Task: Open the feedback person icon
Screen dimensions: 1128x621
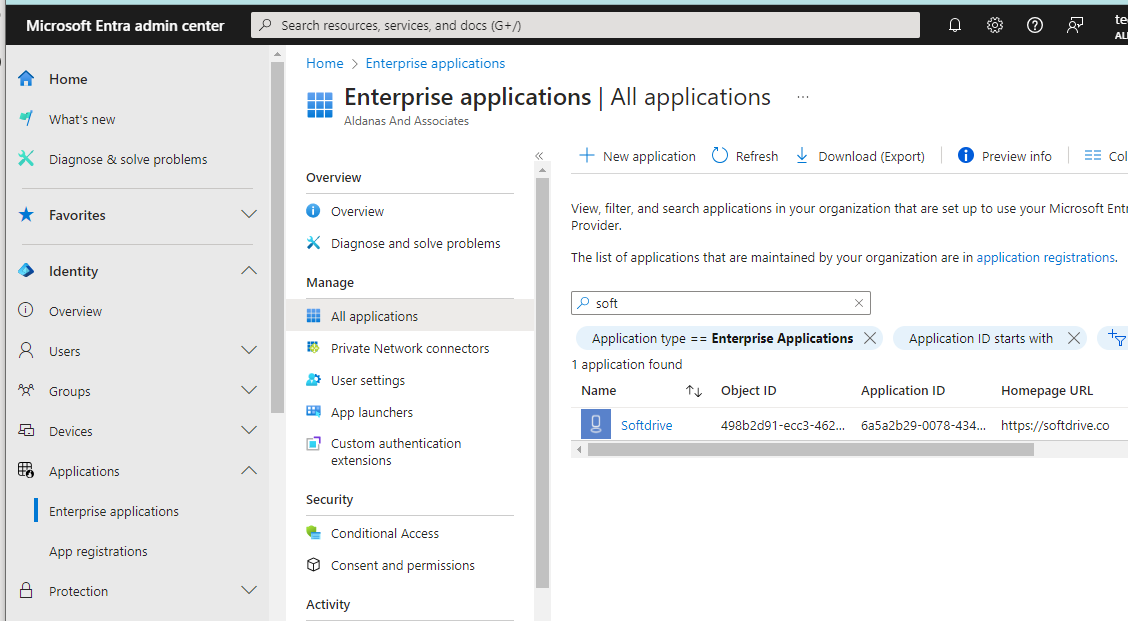Action: pos(1075,25)
